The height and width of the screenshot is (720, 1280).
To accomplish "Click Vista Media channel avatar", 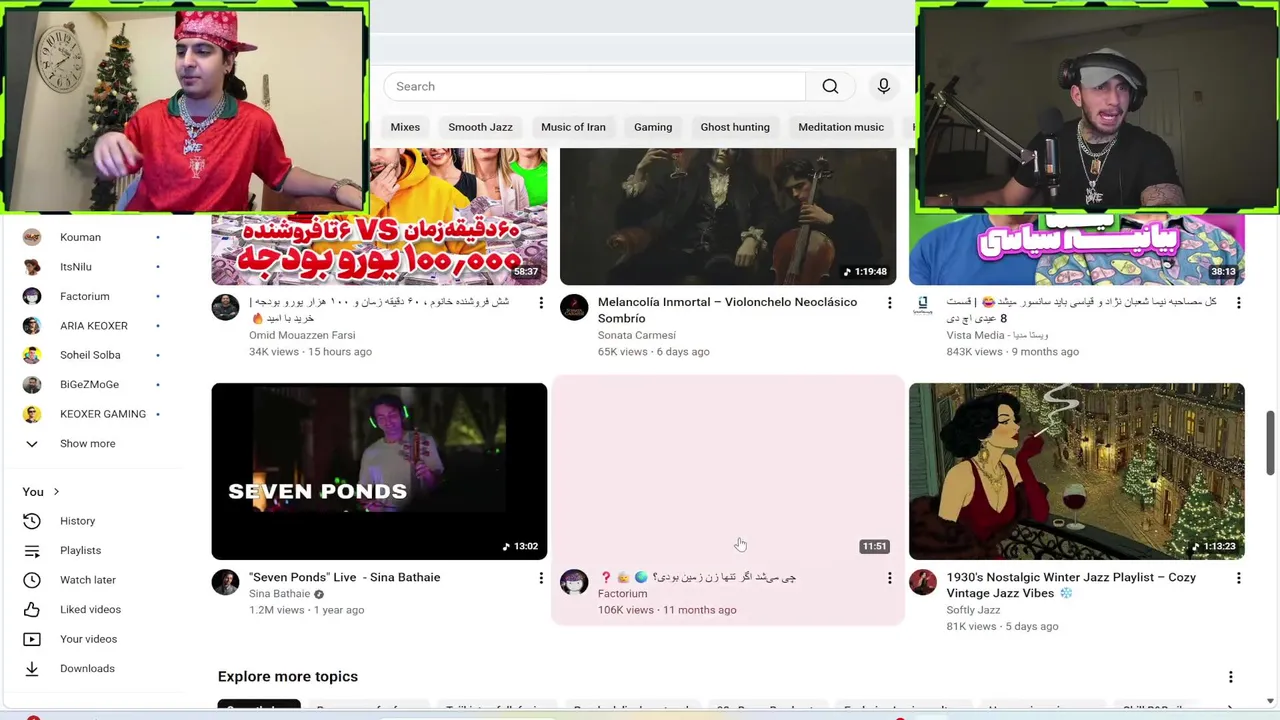I will pyautogui.click(x=923, y=307).
